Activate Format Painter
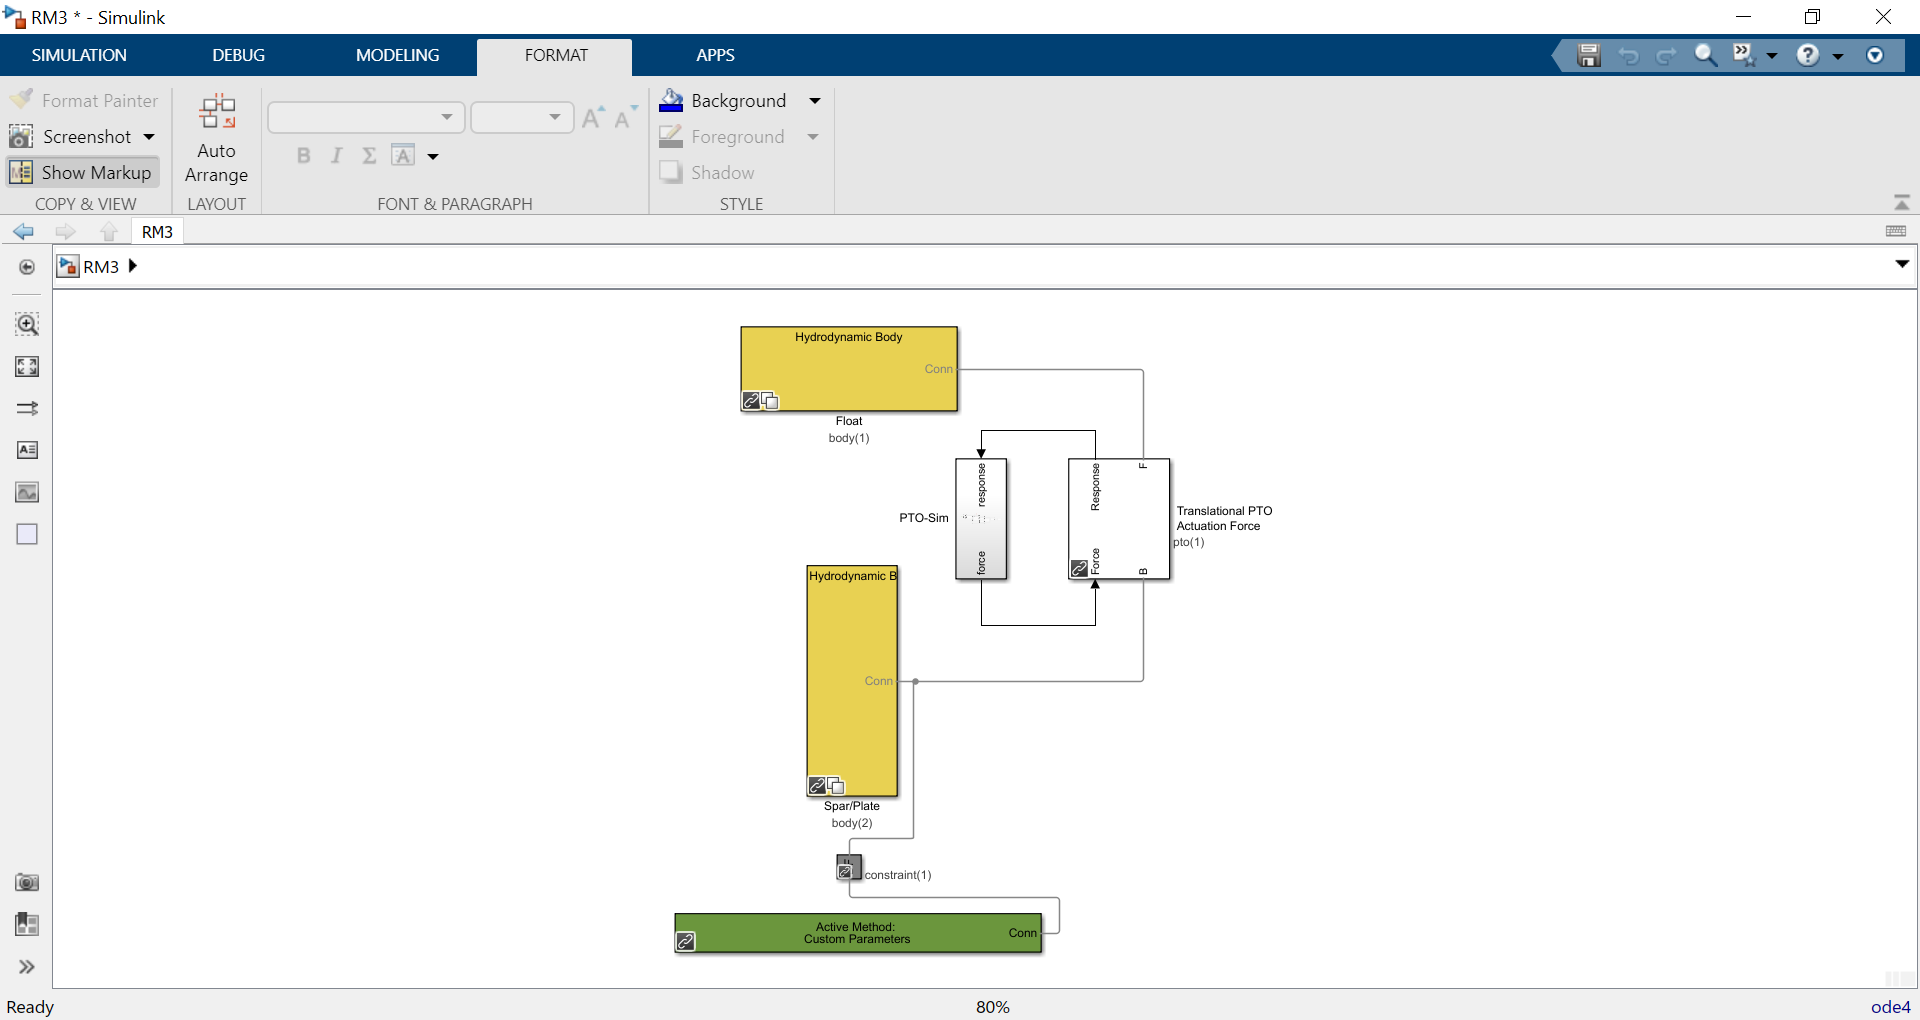 84,100
